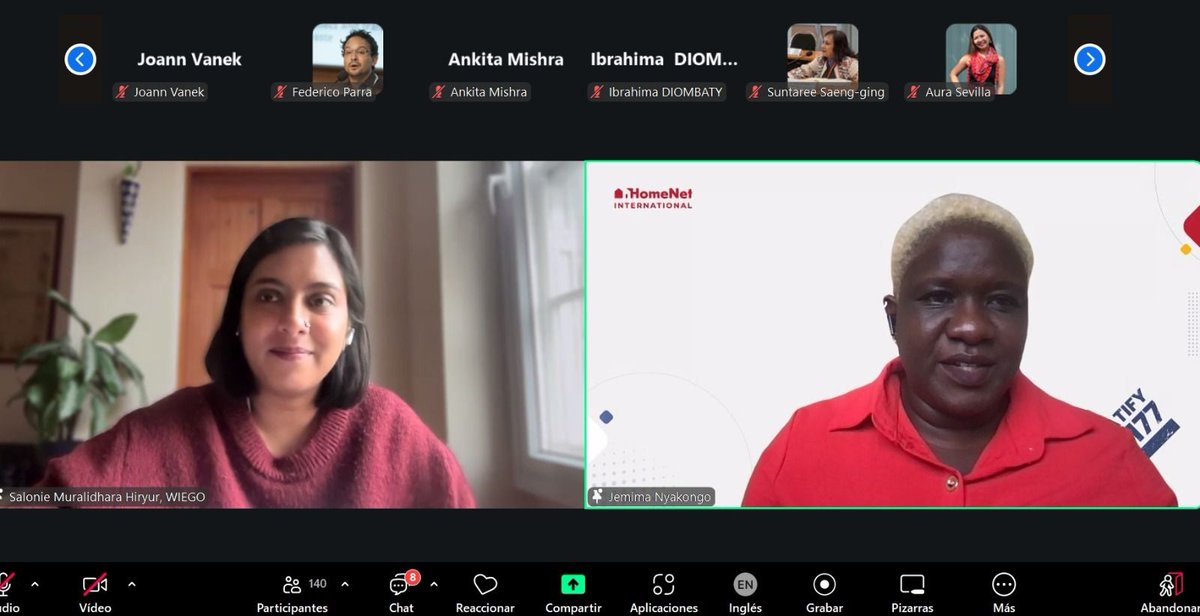Click pin icon next to Jemima Nyakongo
This screenshot has height=616, width=1200.
[x=598, y=496]
